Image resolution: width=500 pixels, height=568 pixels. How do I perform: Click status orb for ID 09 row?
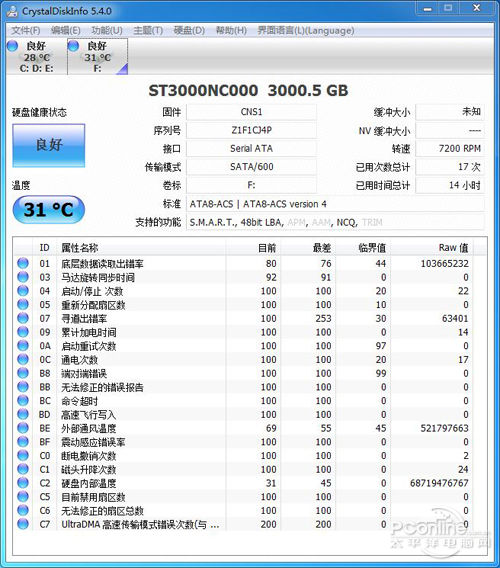pyautogui.click(x=23, y=332)
